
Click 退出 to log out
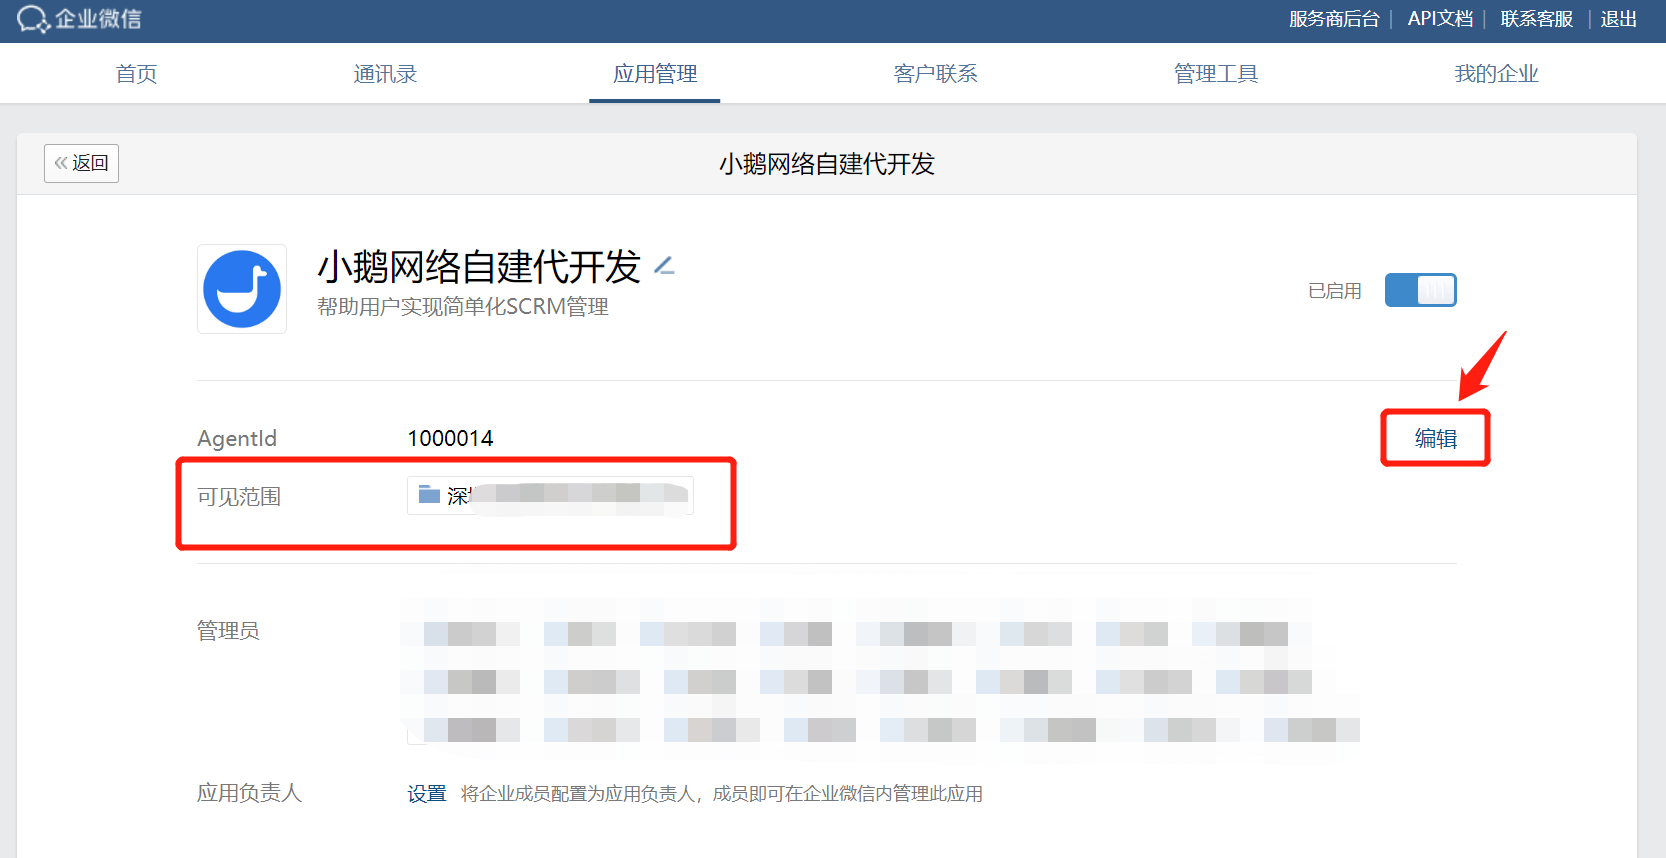point(1618,19)
